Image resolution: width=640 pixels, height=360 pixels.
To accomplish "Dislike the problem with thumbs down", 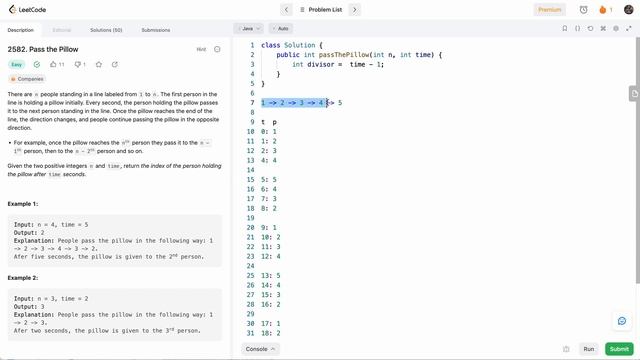I will (80, 64).
